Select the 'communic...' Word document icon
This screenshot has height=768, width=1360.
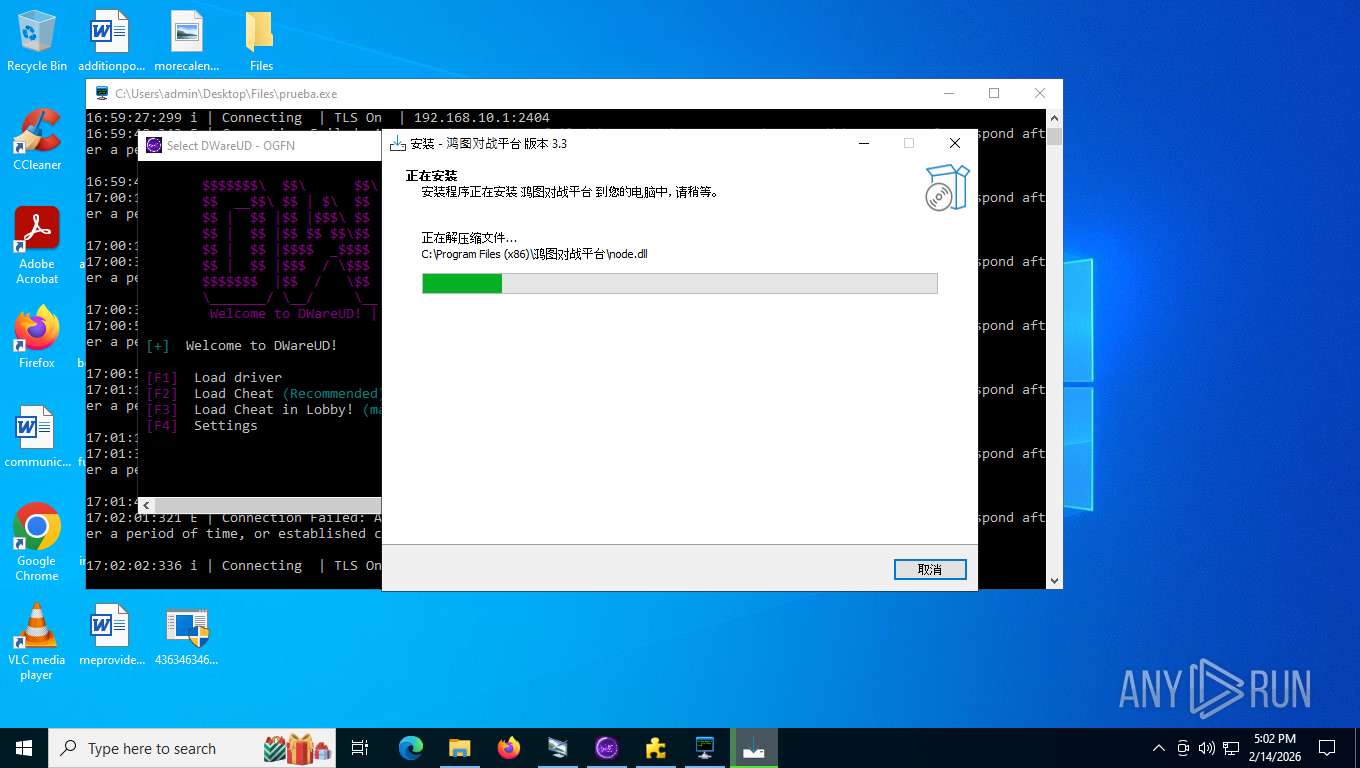[37, 437]
